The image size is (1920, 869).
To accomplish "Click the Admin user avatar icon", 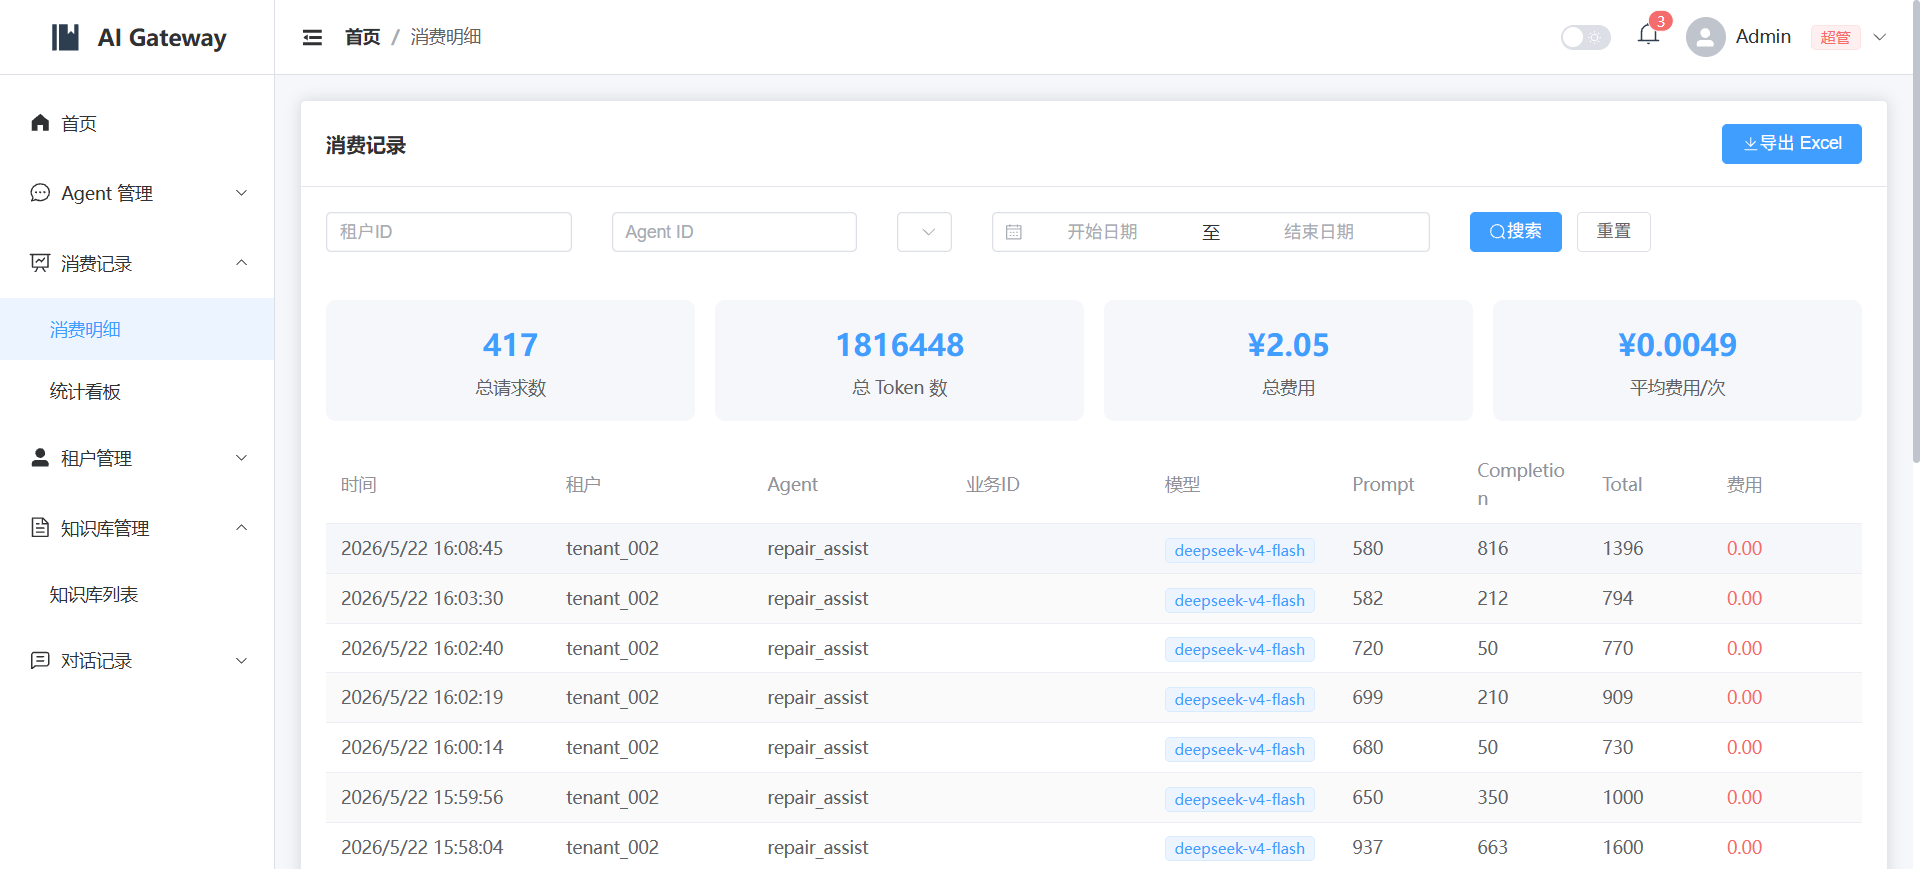I will point(1705,37).
